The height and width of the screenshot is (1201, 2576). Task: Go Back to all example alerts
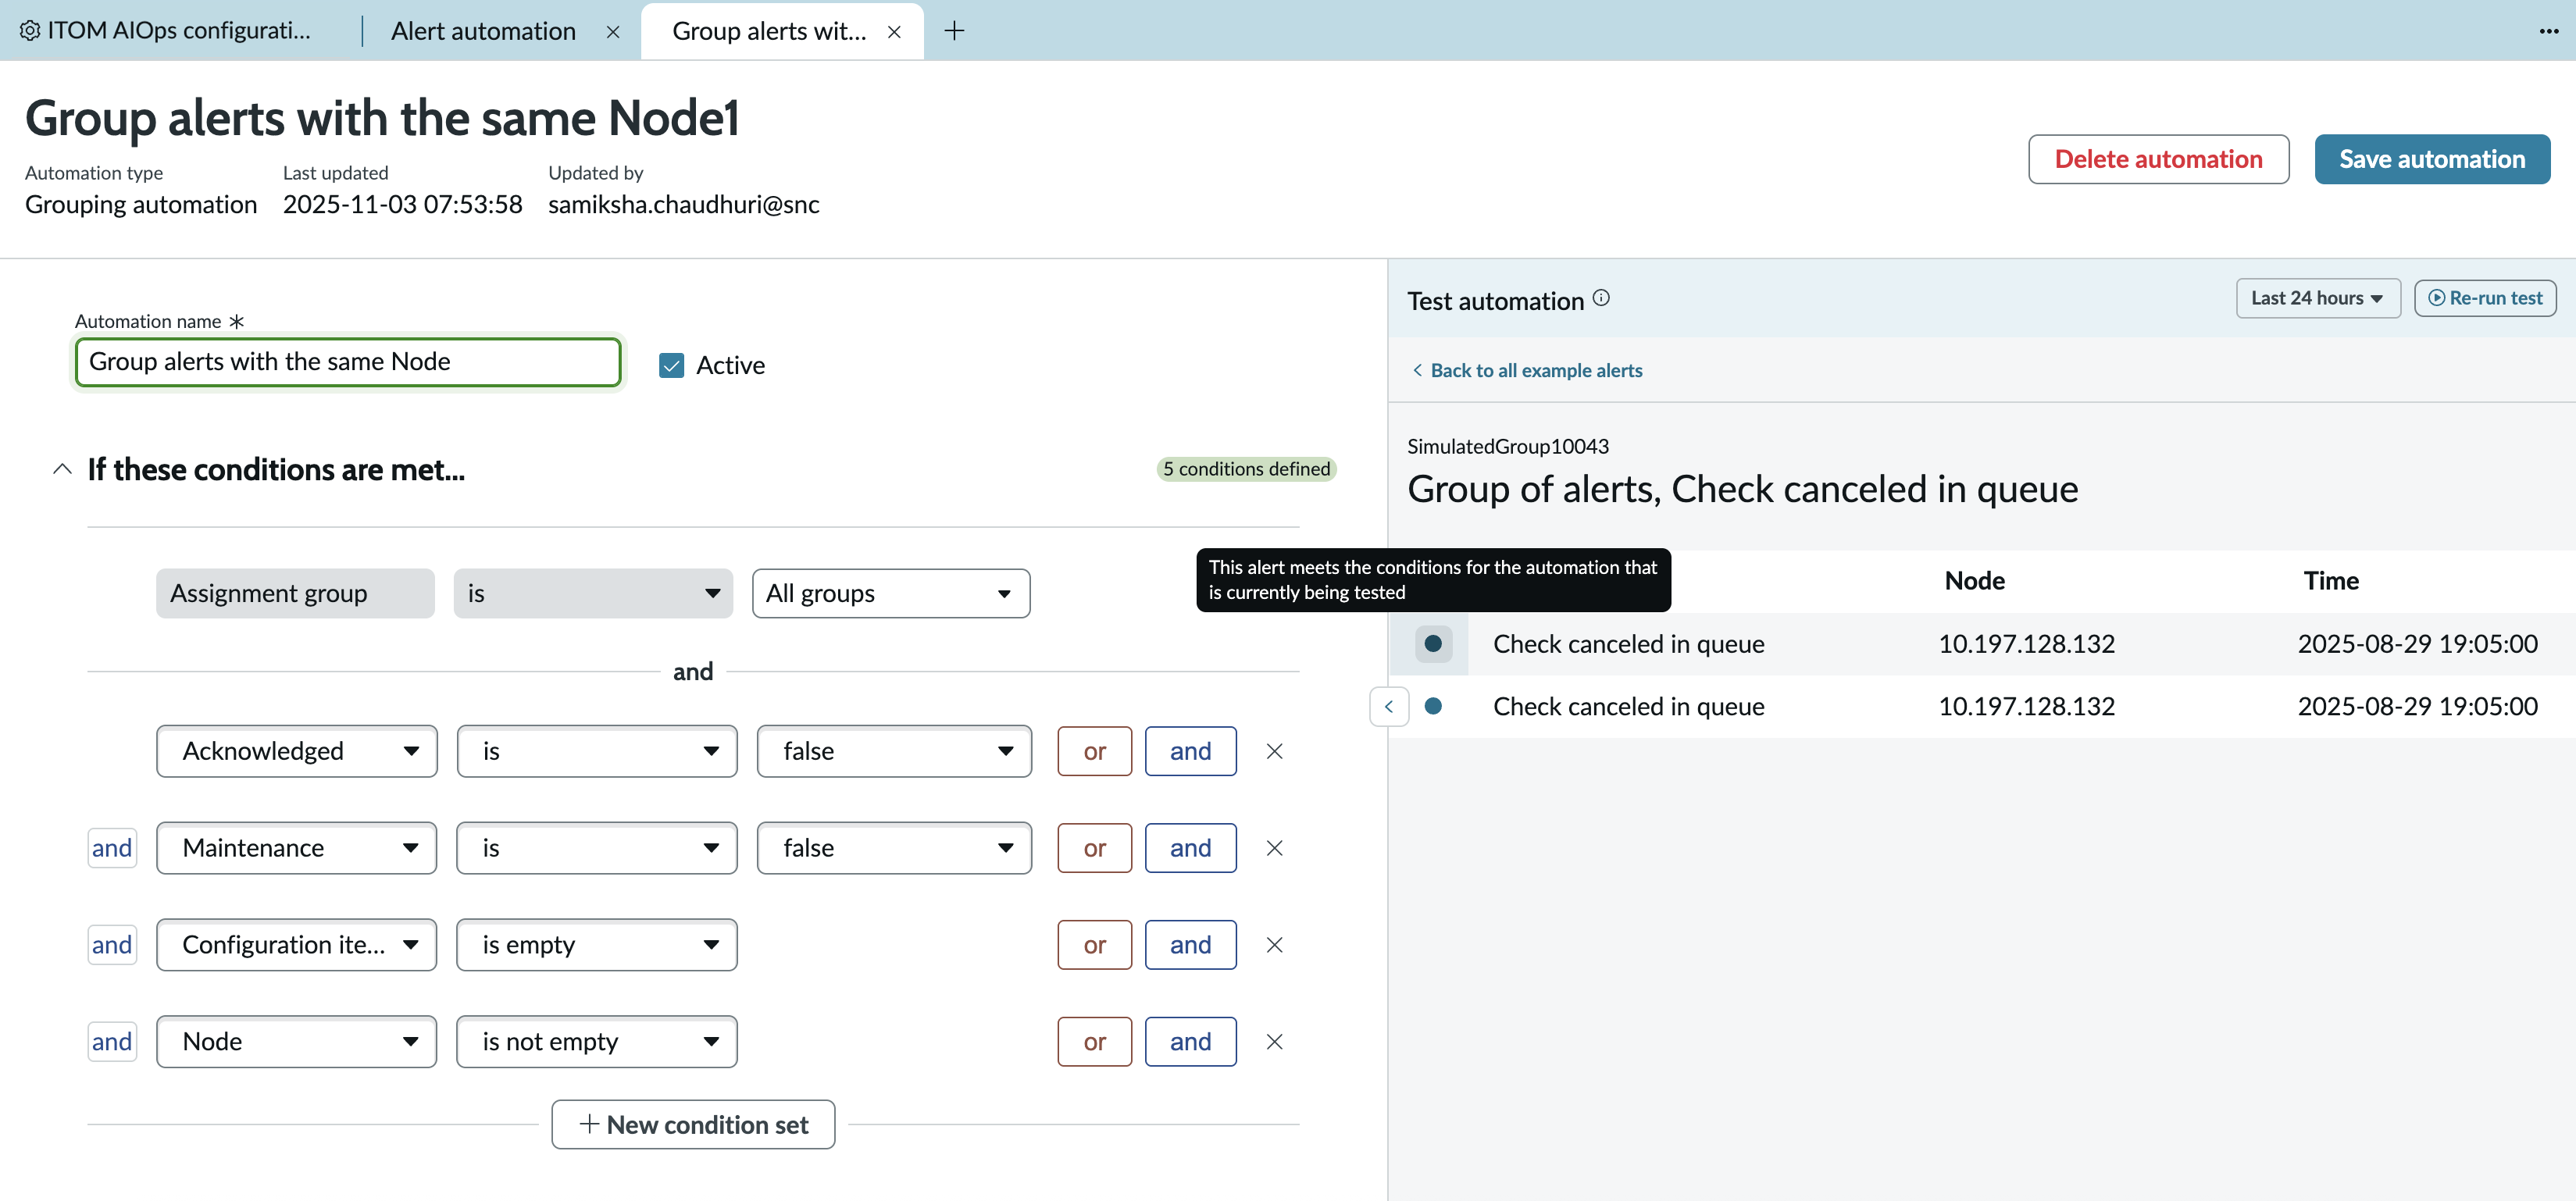(1527, 370)
